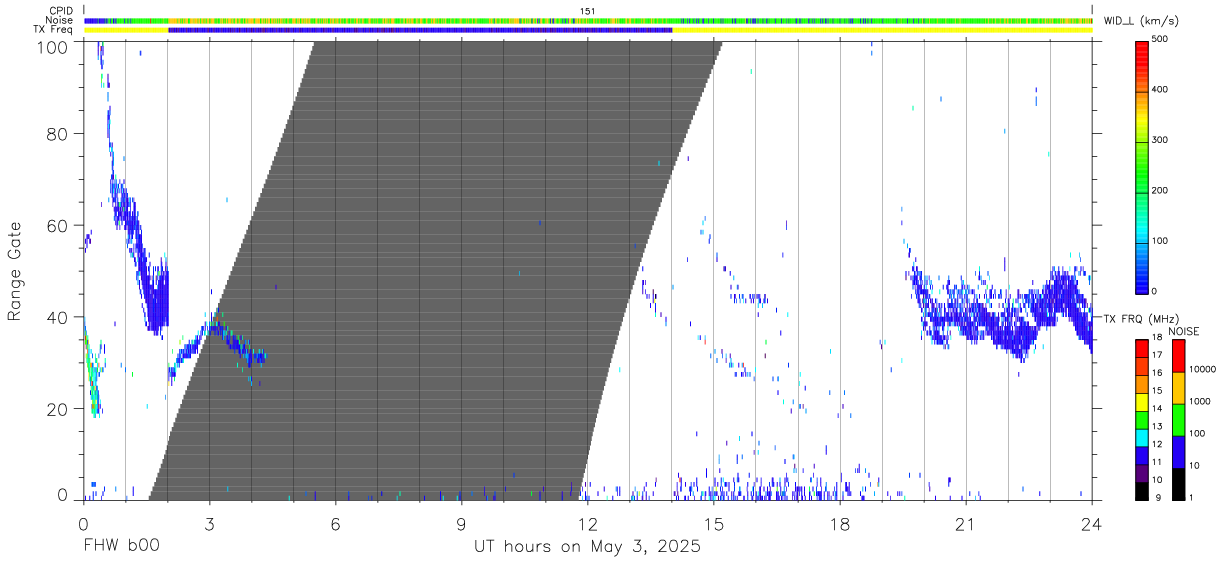Click the blue segment of the TX Freq bar
This screenshot has width=1228, height=567.
420,30
